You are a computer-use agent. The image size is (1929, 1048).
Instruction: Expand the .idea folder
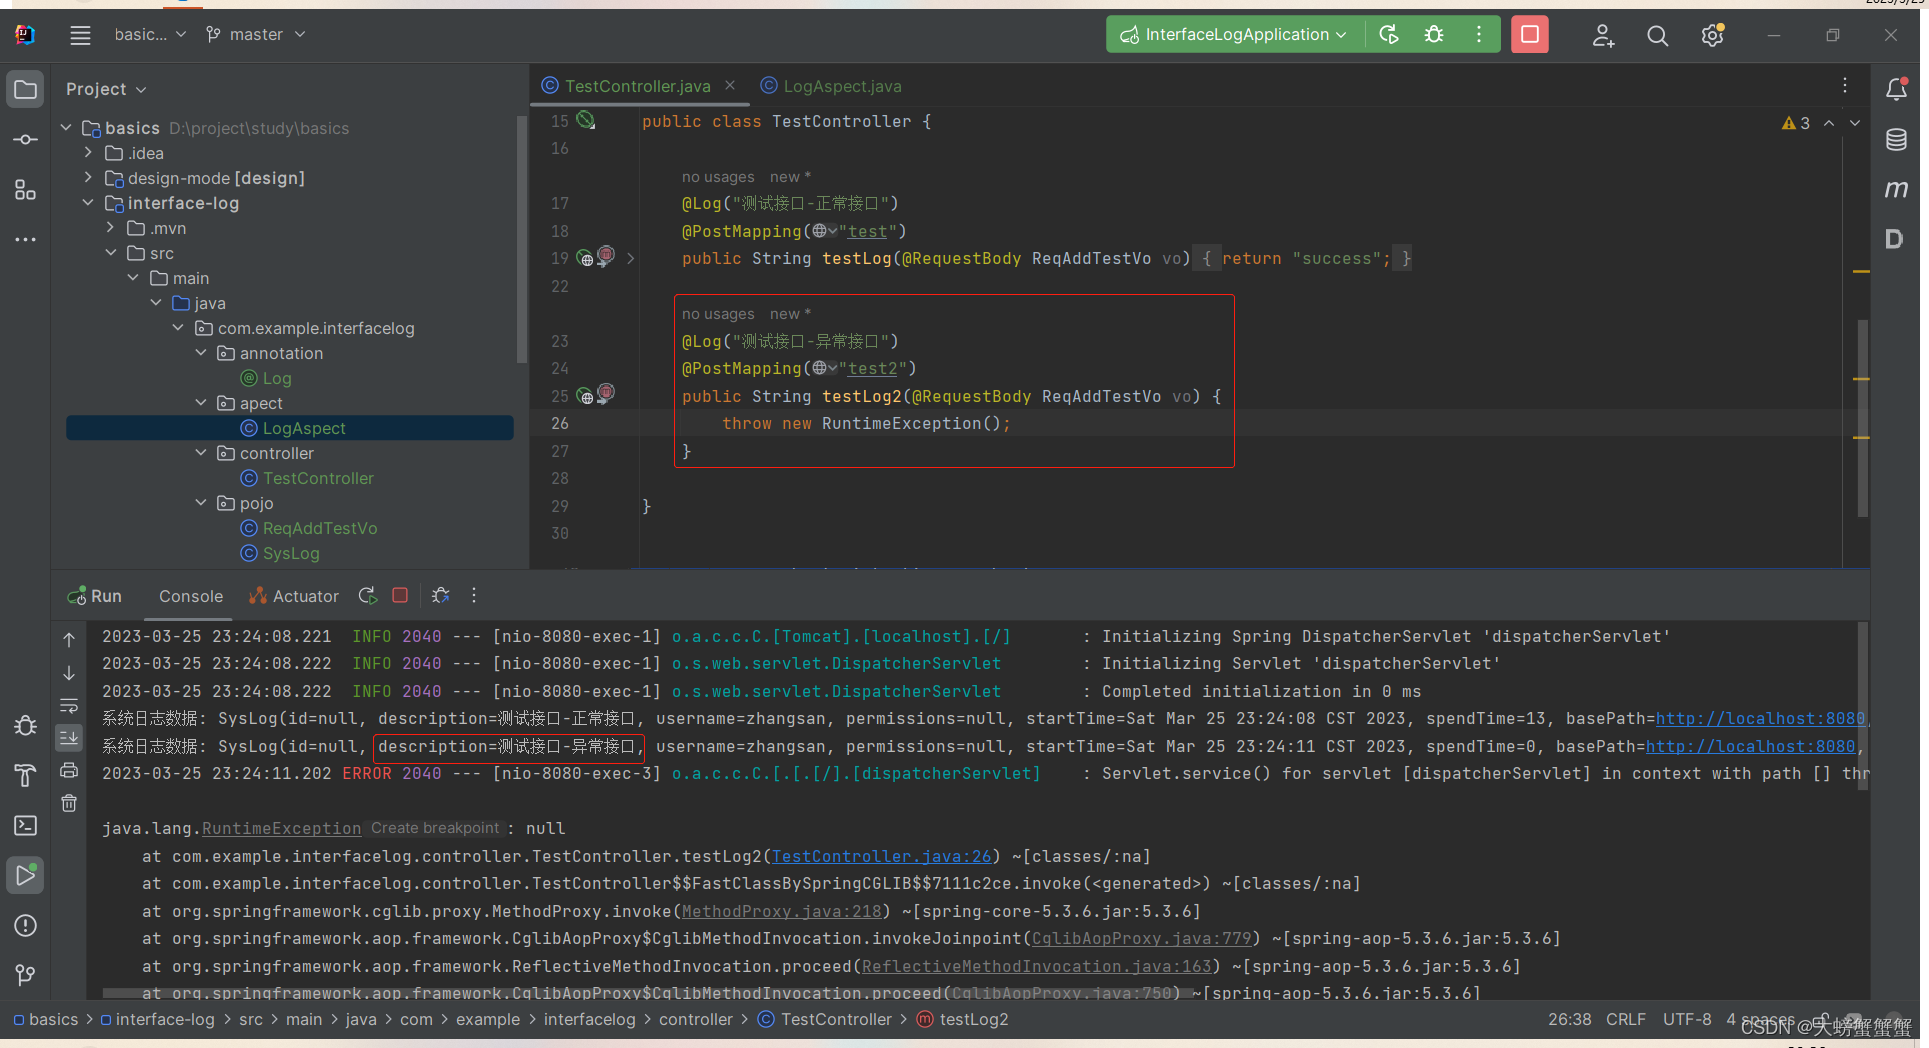[89, 153]
